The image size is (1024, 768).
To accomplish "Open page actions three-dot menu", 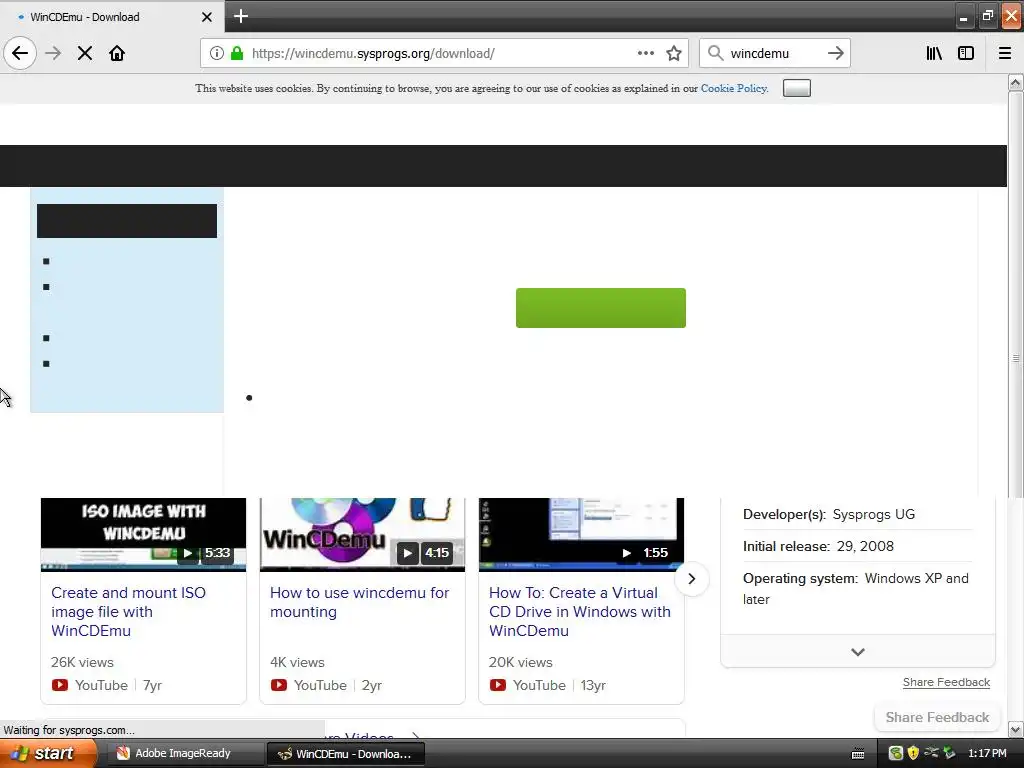I will coord(645,53).
